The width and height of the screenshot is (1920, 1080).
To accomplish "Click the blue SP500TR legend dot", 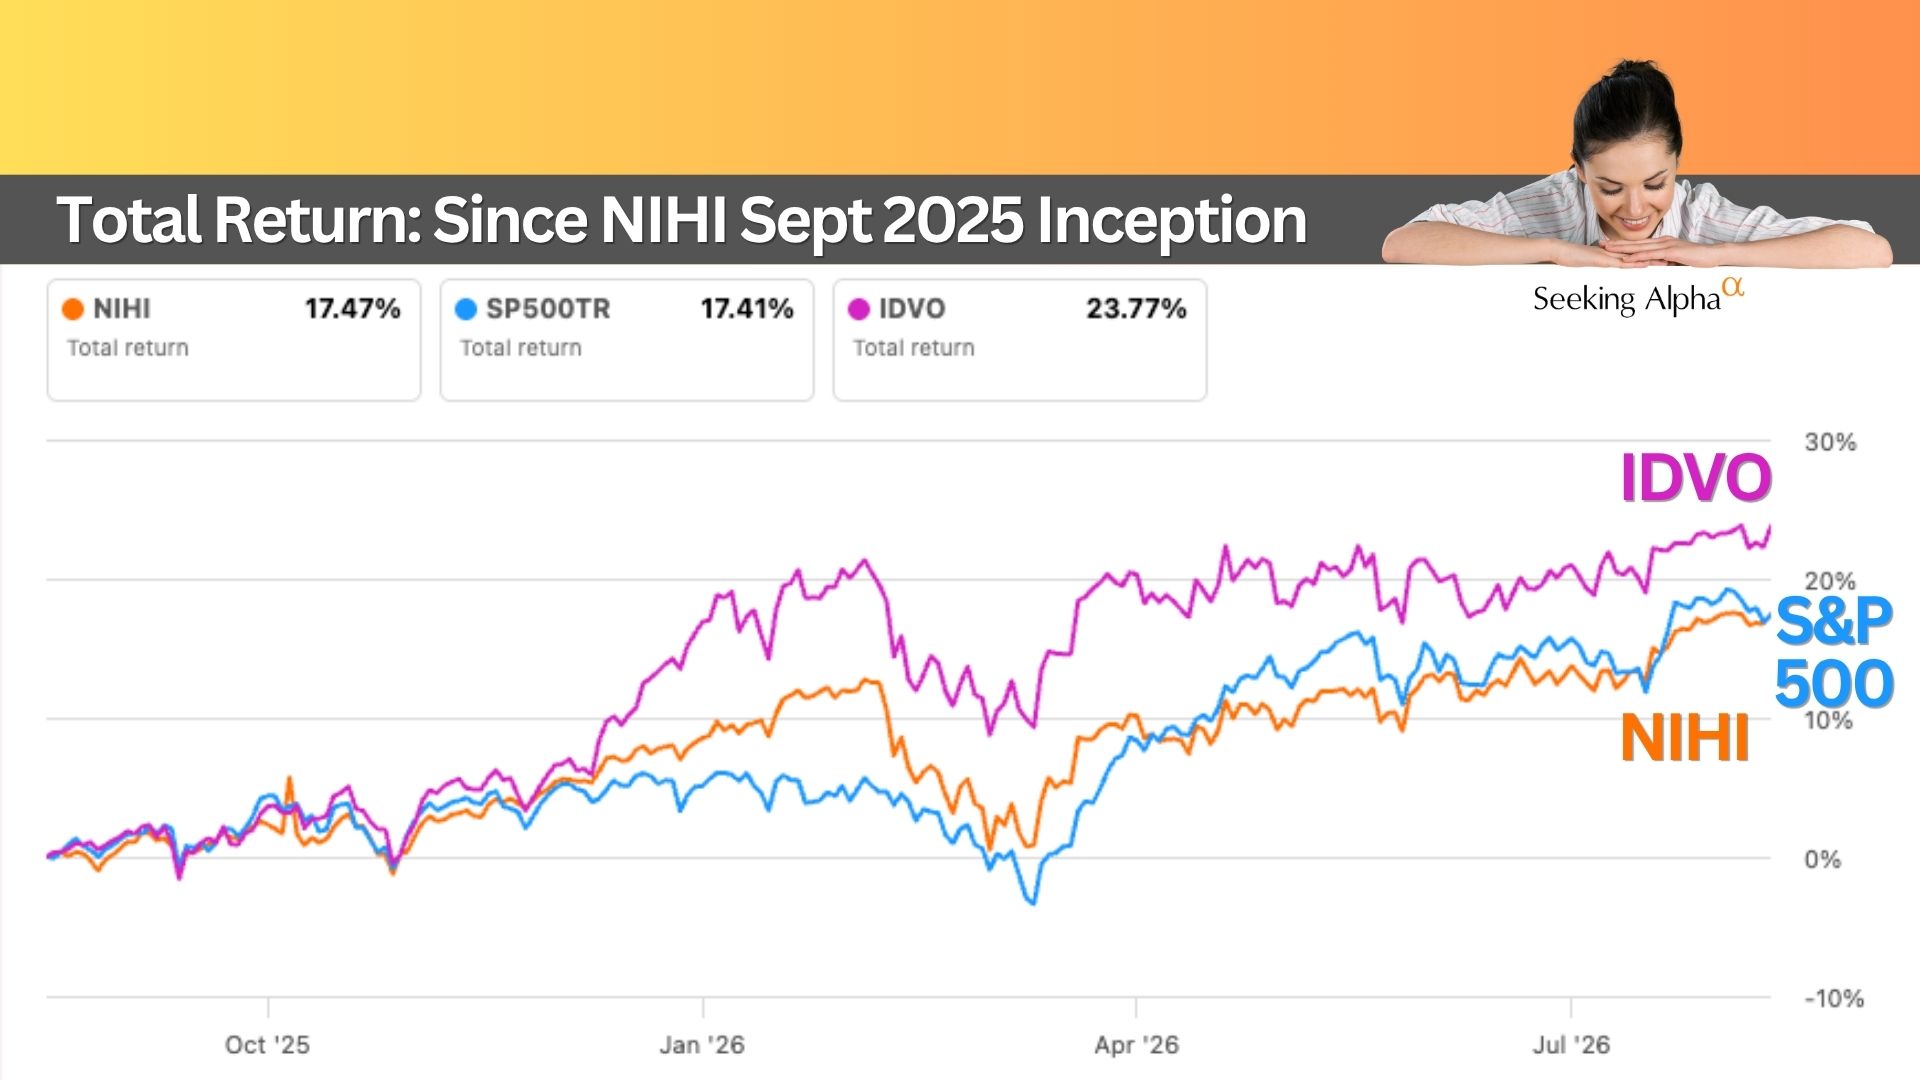I will [466, 309].
